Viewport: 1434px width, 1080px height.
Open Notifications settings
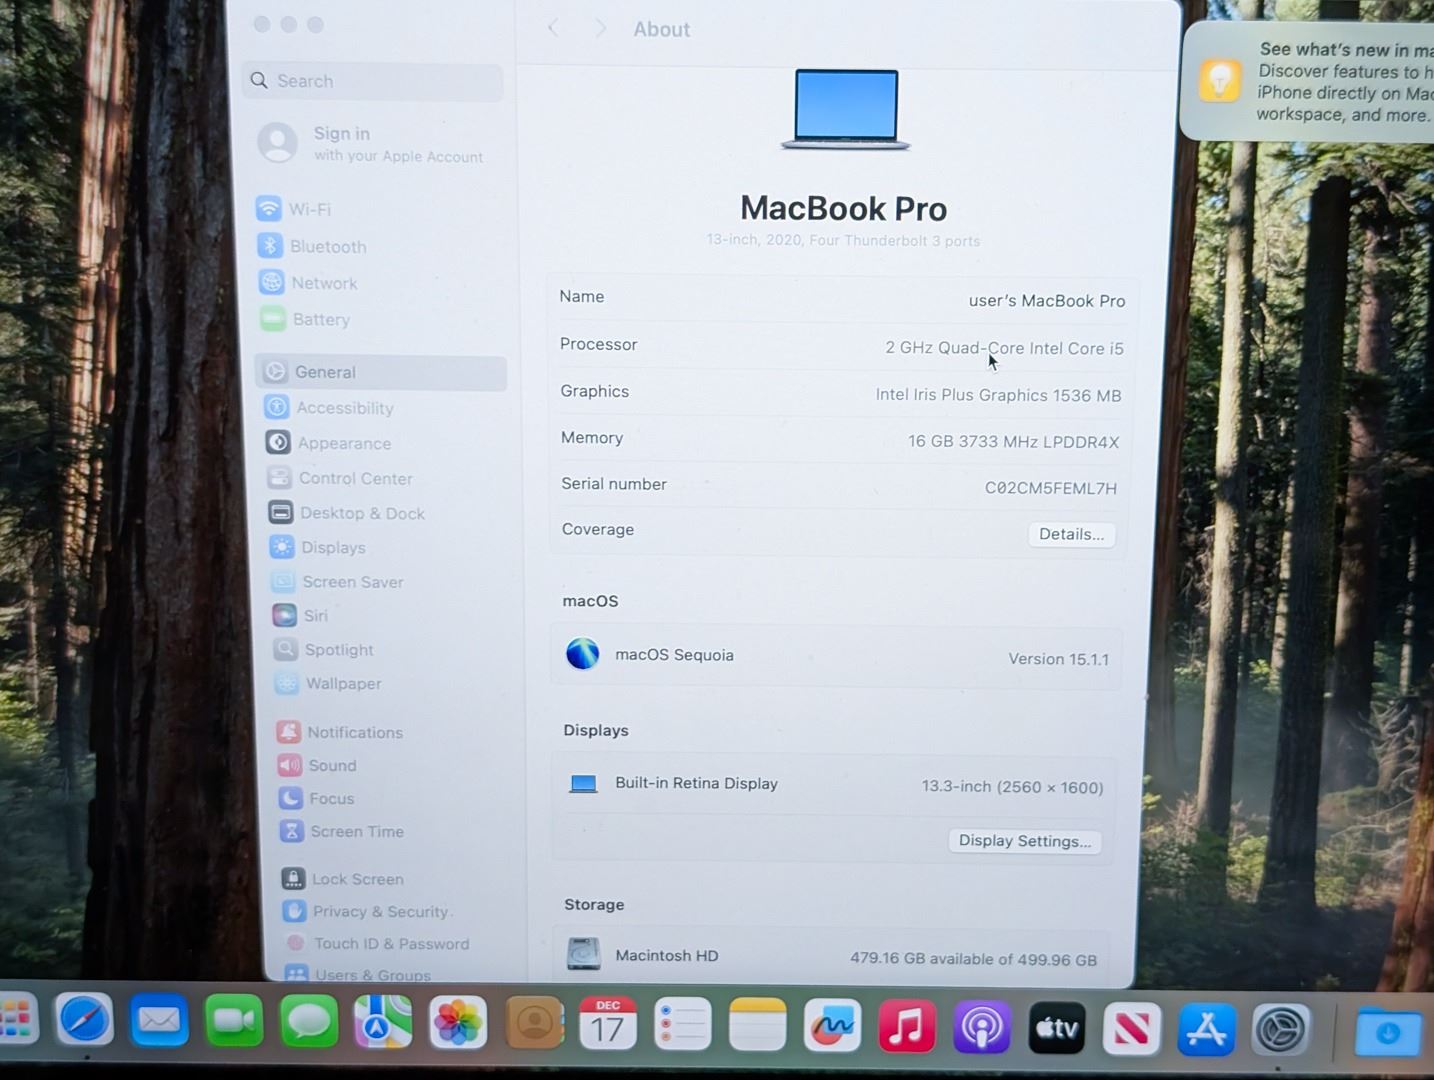coord(354,732)
